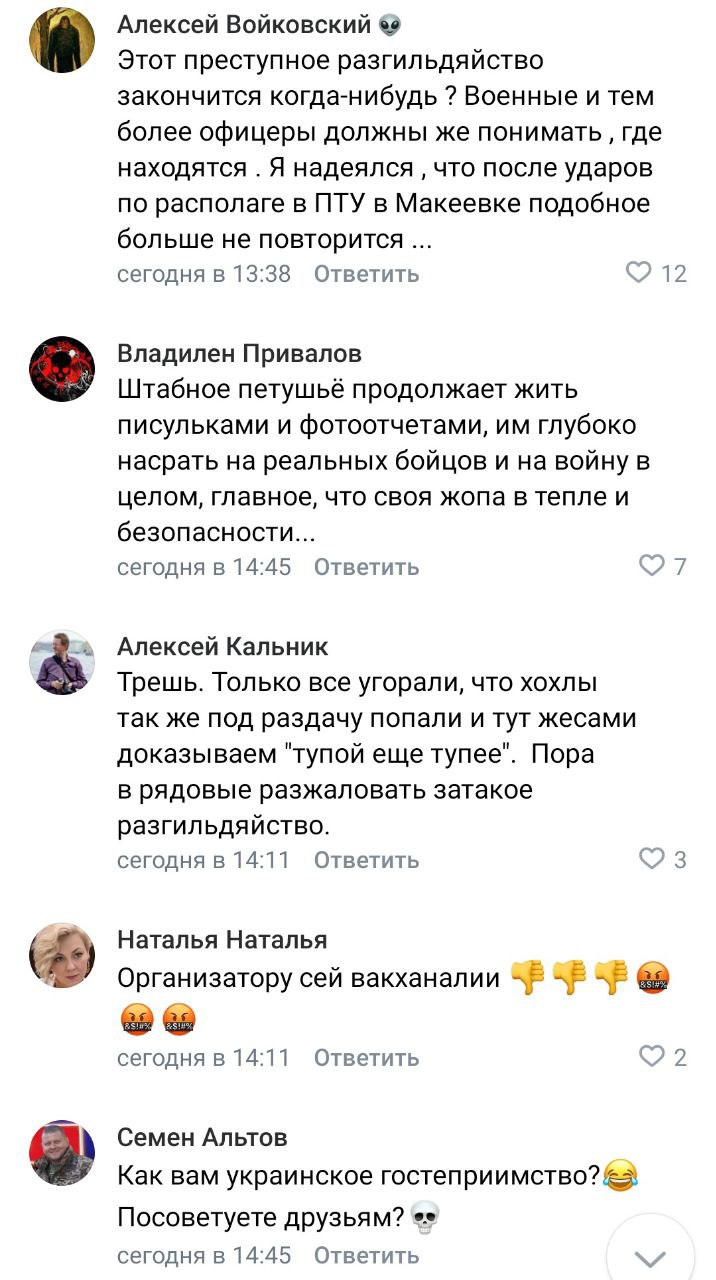Viewport: 716px width, 1280px height.
Task: Open profile name Алексей Войковский
Action: coord(244,25)
